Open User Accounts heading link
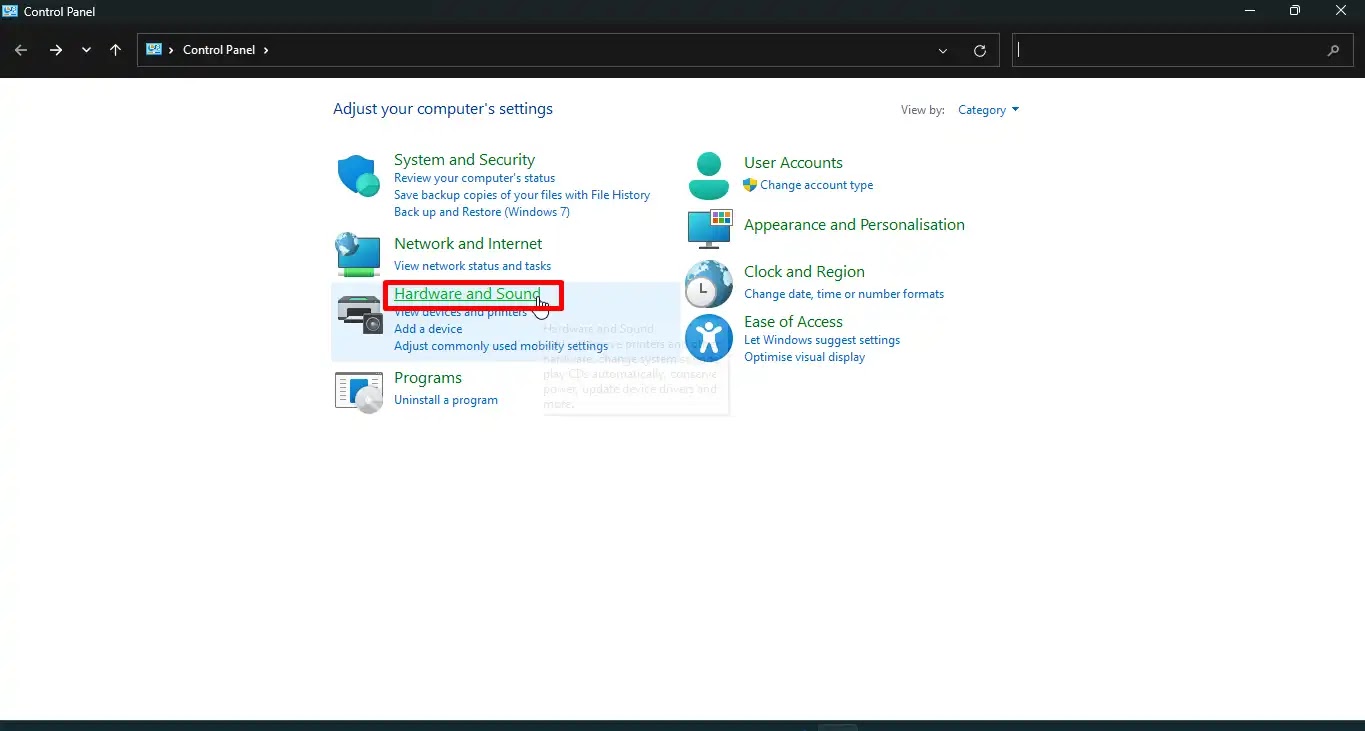 point(793,163)
